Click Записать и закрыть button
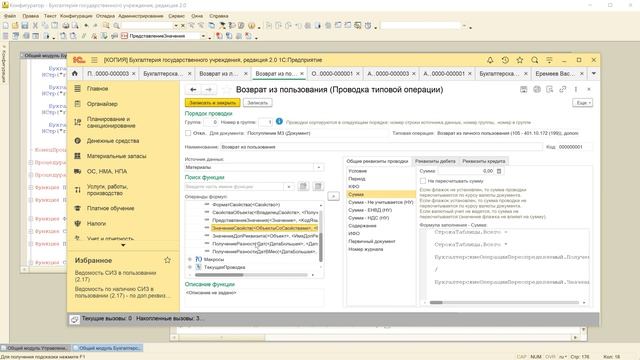640x360 pixels. (x=213, y=103)
